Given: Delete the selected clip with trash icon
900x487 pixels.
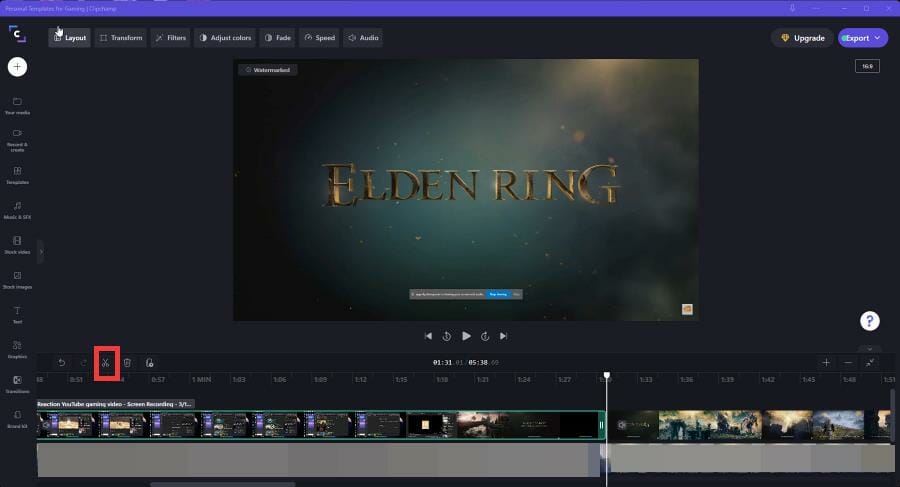Looking at the screenshot, I should point(127,362).
